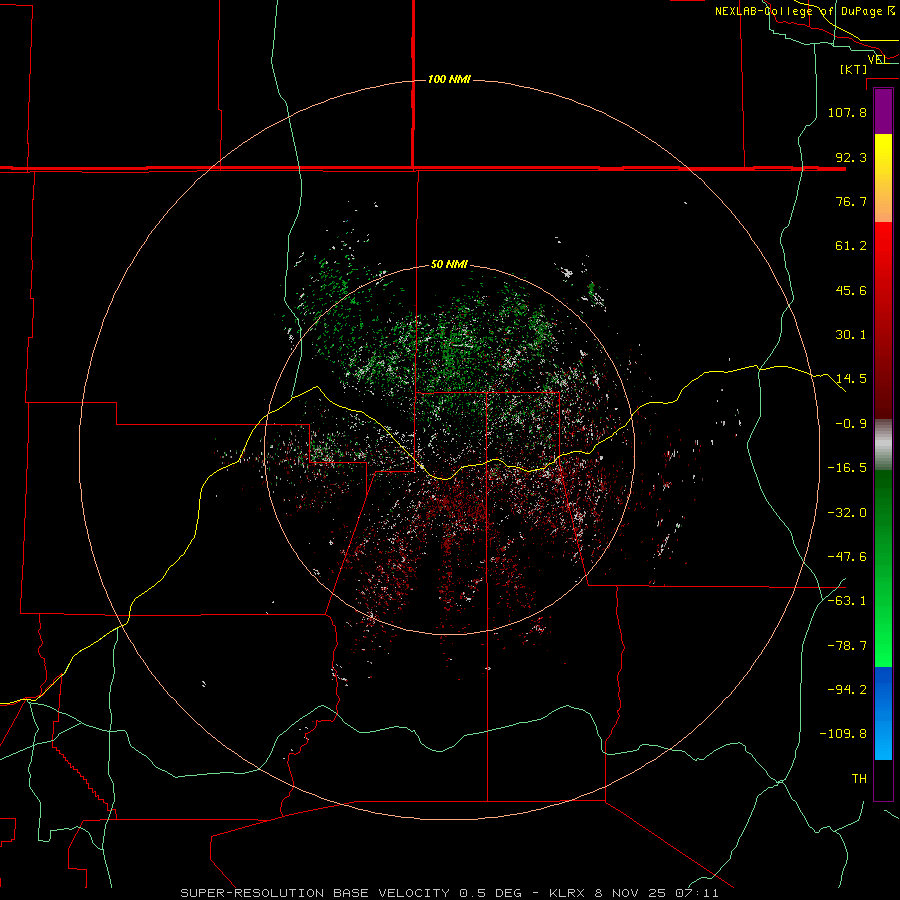Click the -78.7 velocity scale value
The height and width of the screenshot is (900, 900).
click(847, 645)
